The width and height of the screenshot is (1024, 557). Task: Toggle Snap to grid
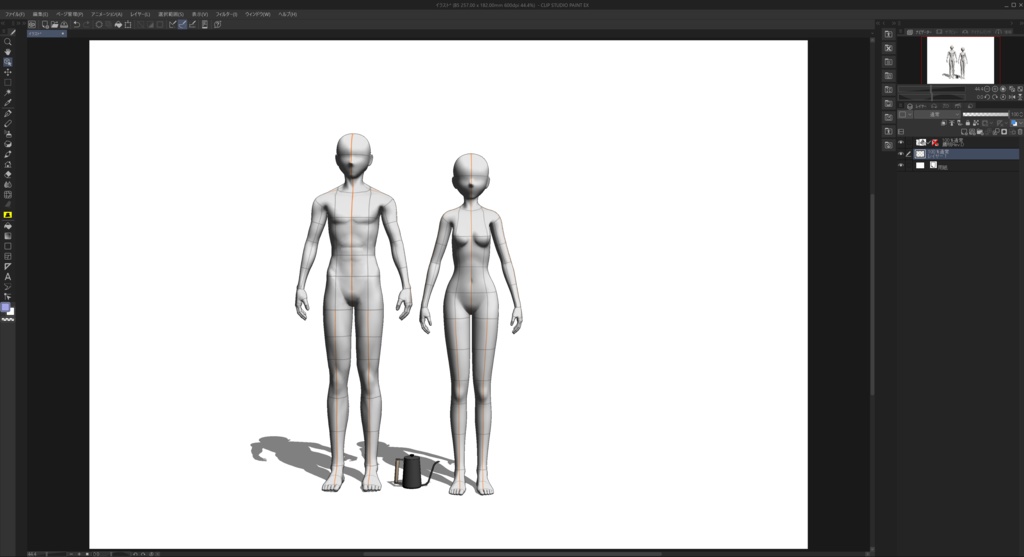point(192,24)
